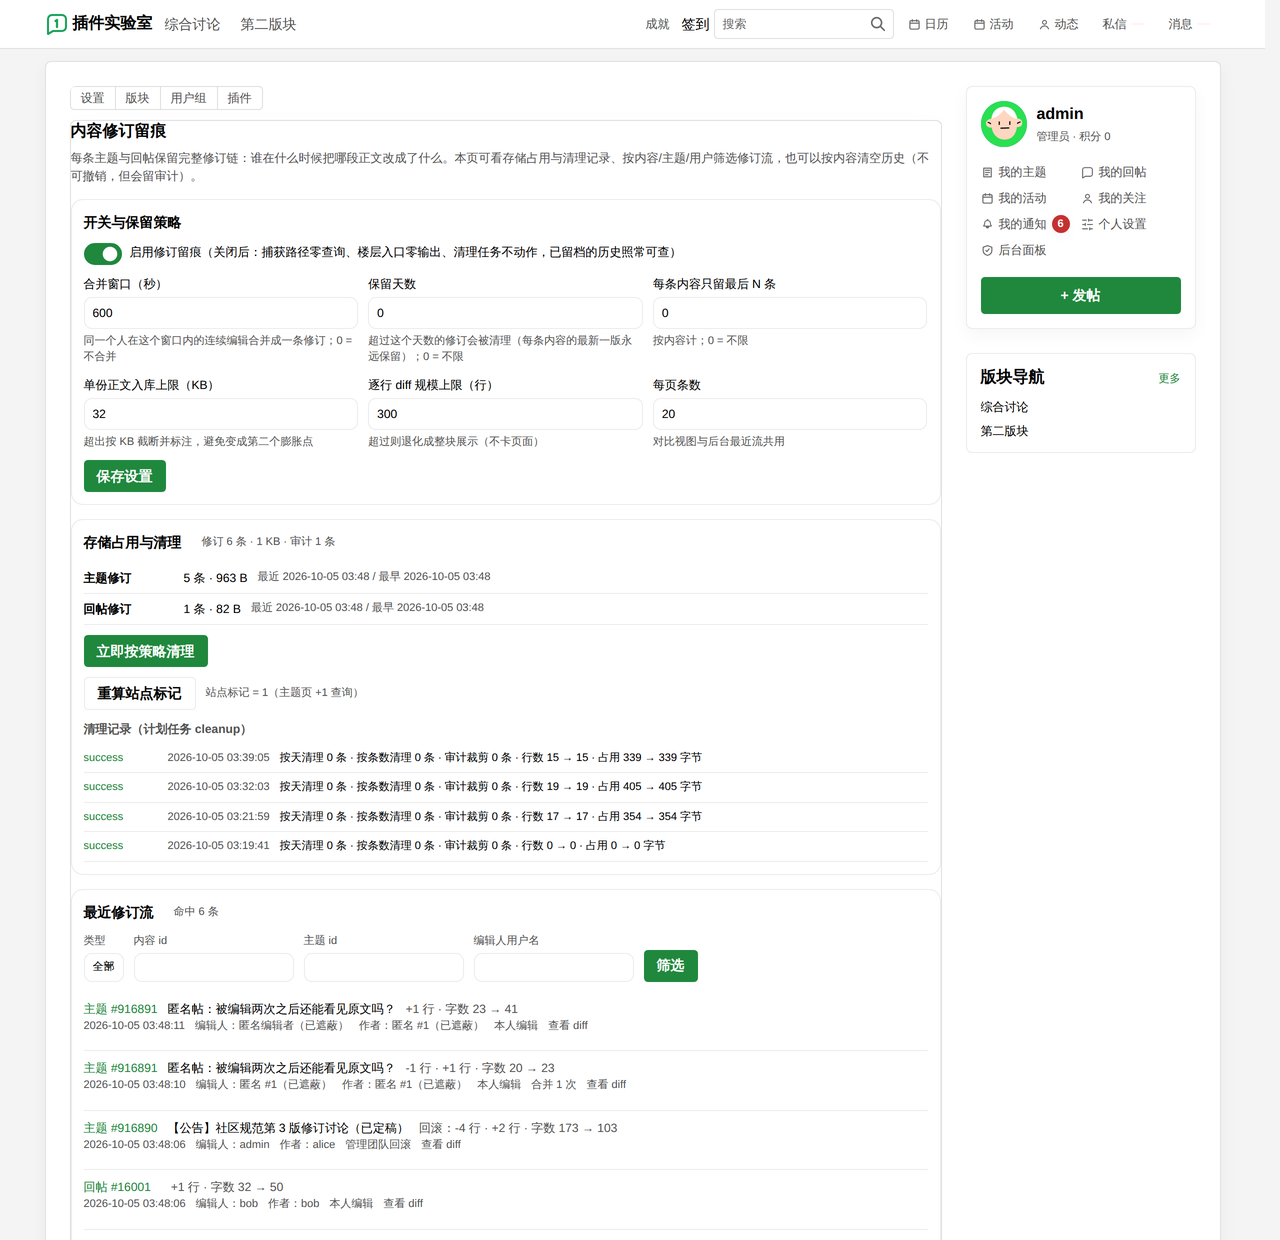The image size is (1280, 1240).
Task: Open the 动态 person icon
Action: pos(1044,24)
